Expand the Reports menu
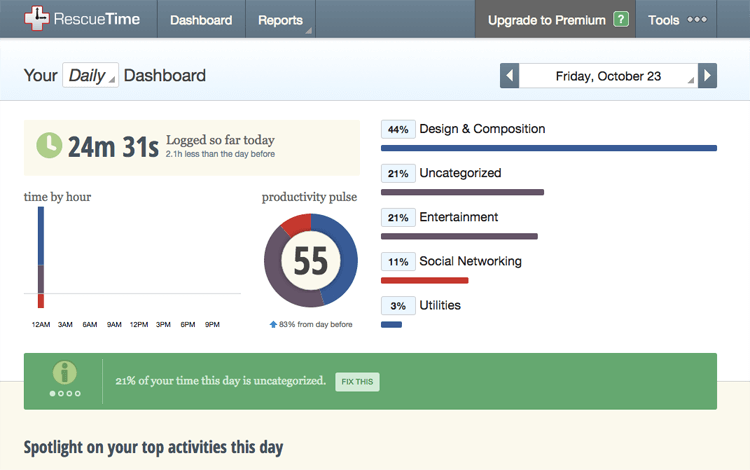This screenshot has width=750, height=470. pos(280,20)
